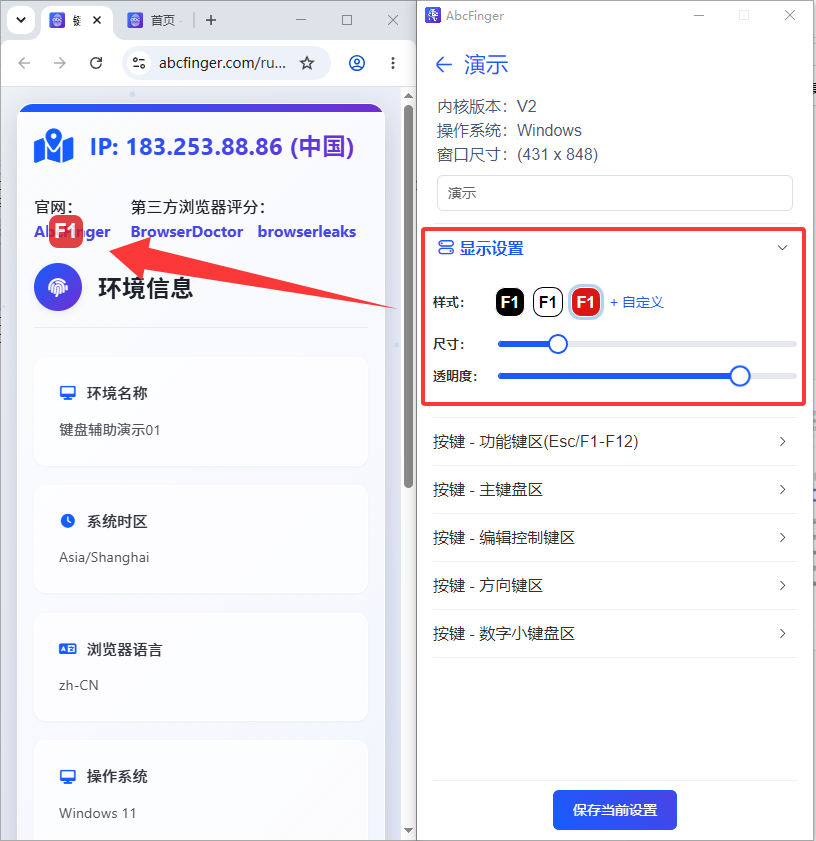Expand 按键 - 编辑控制键区

coord(614,537)
